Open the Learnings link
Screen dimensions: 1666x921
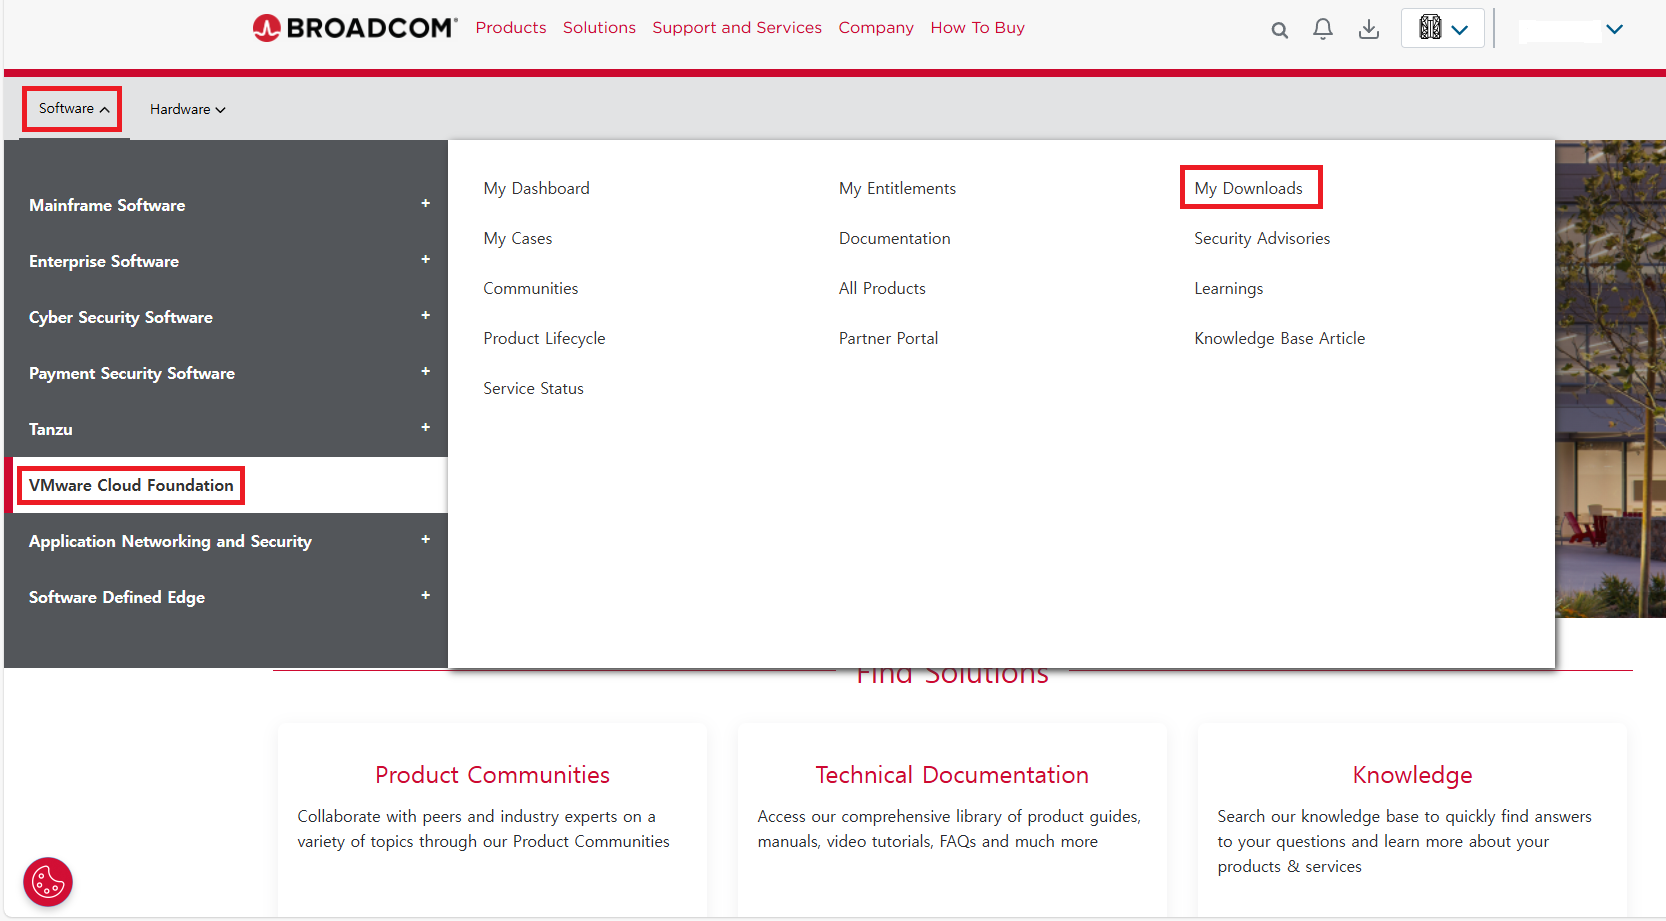tap(1229, 288)
